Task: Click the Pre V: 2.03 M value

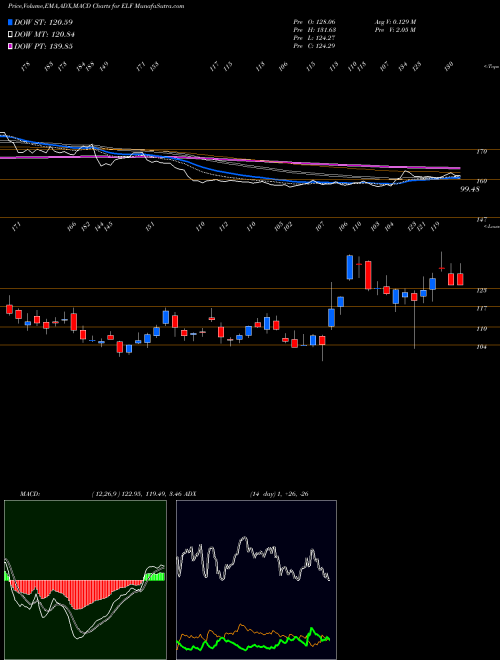Action: pos(395,29)
